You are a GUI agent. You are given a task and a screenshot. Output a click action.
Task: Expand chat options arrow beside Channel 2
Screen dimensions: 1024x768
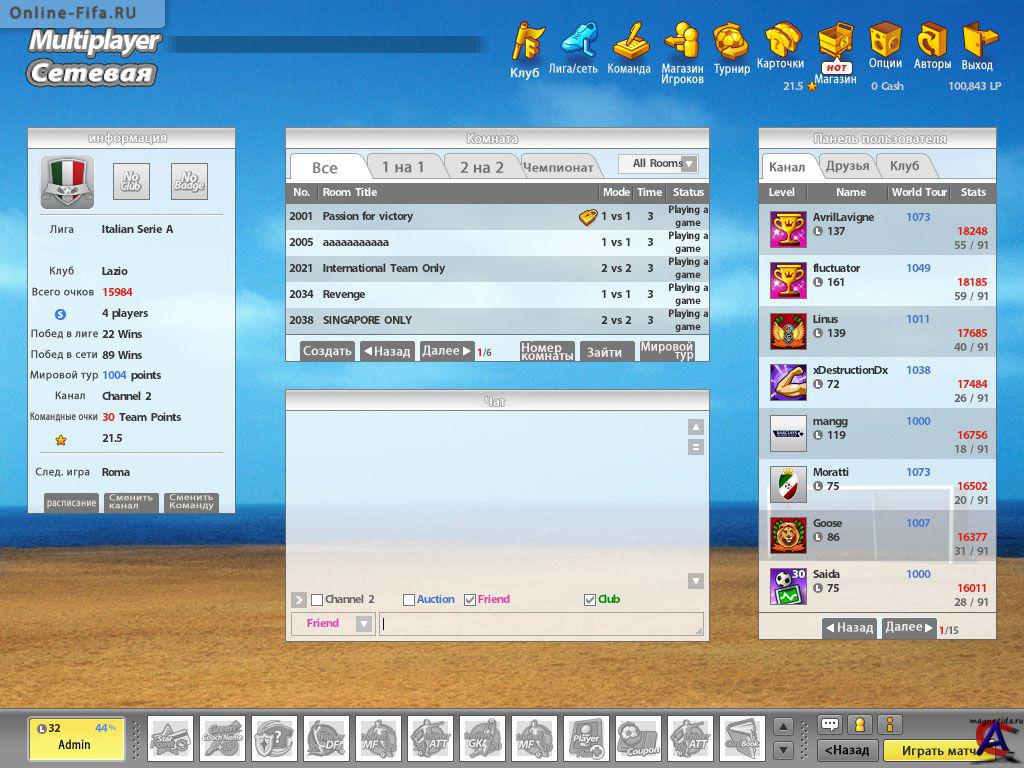(299, 600)
